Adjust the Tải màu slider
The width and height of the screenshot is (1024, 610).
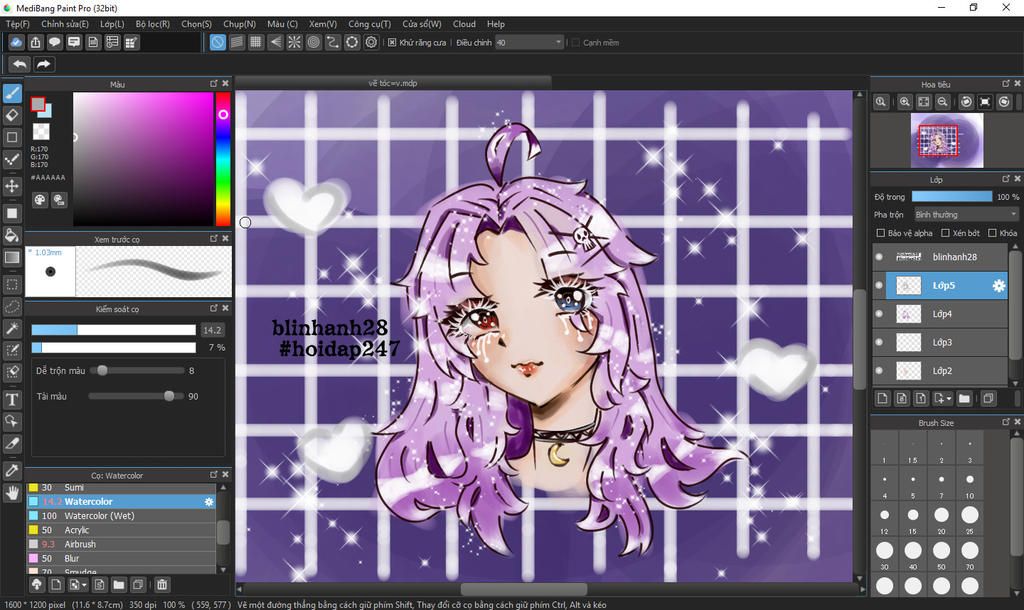pos(137,396)
